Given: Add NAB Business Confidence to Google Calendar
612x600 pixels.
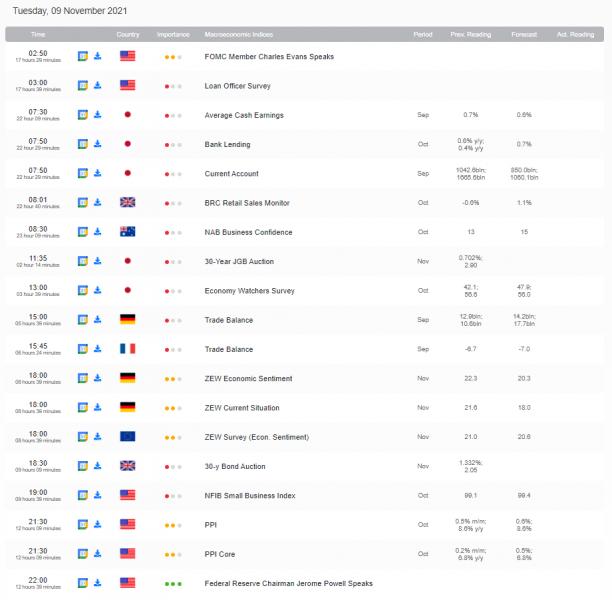Looking at the screenshot, I should (83, 232).
